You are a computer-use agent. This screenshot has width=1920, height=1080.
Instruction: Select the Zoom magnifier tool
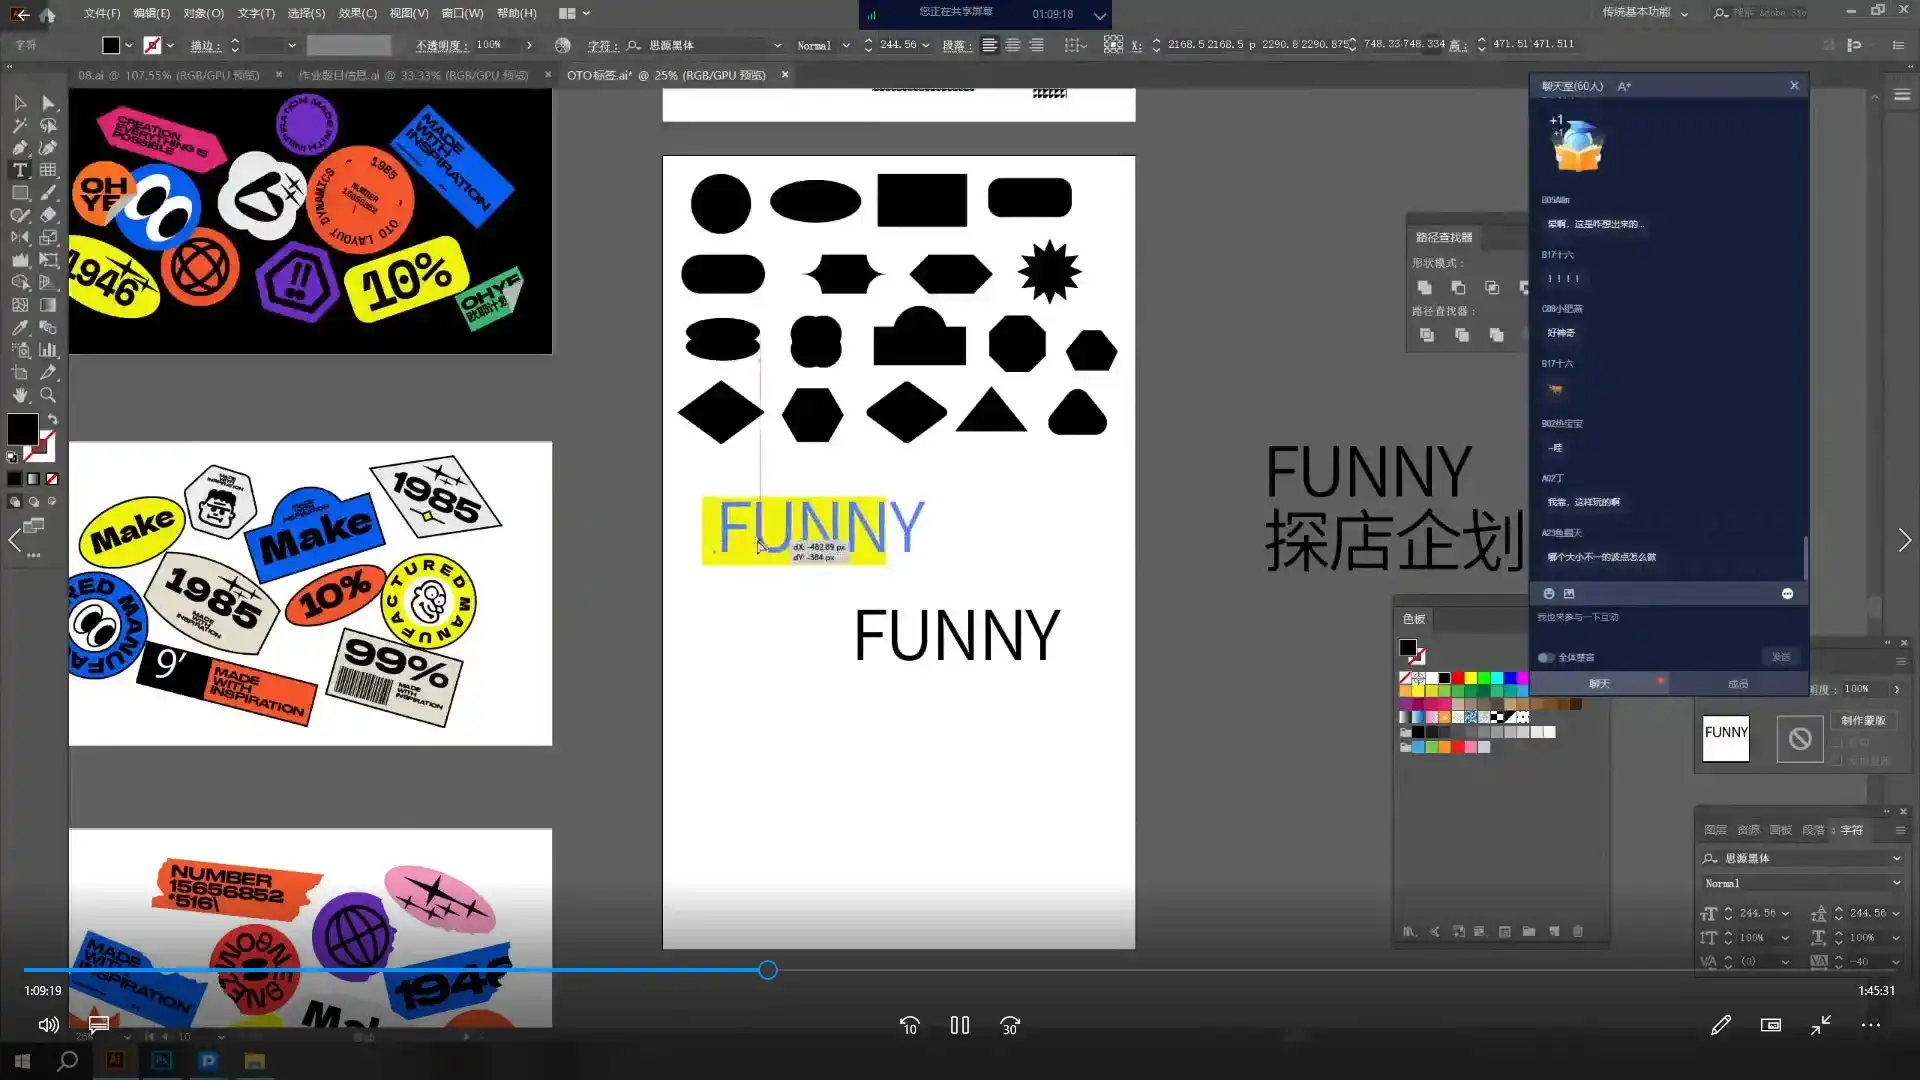click(48, 395)
